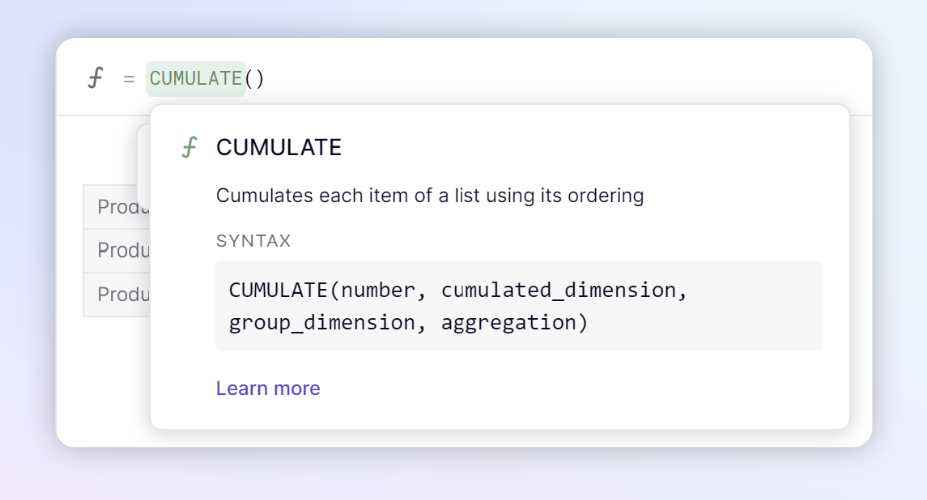Viewport: 927px width, 500px height.
Task: Click the number argument in syntax block
Action: point(378,290)
